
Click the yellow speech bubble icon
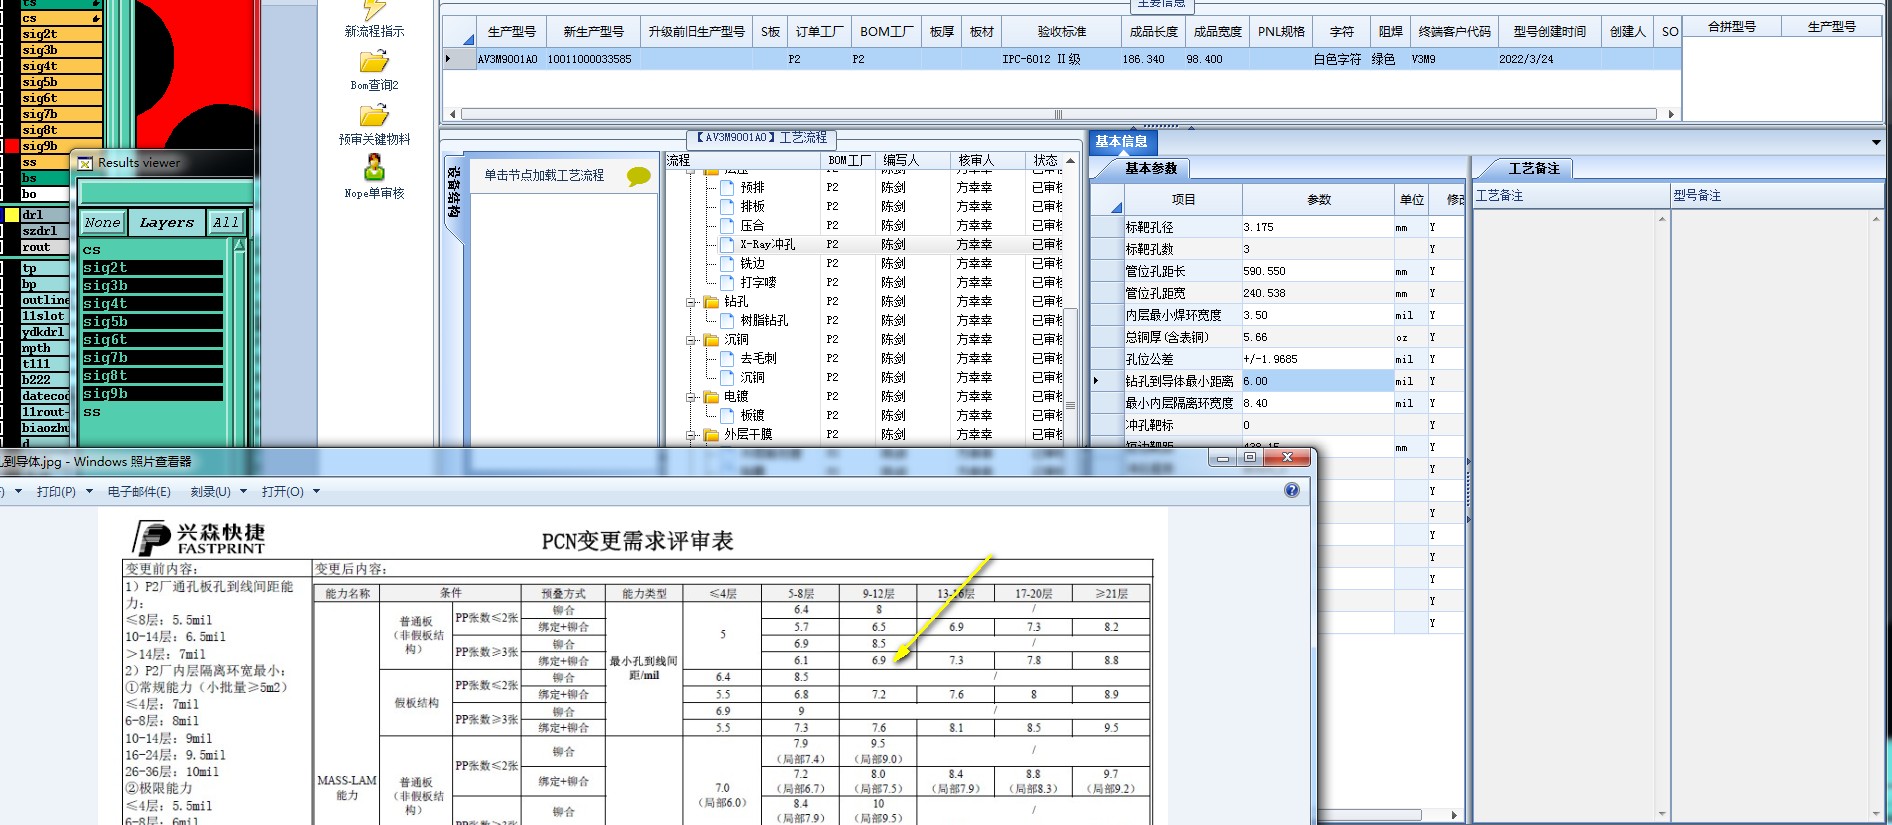[x=638, y=177]
